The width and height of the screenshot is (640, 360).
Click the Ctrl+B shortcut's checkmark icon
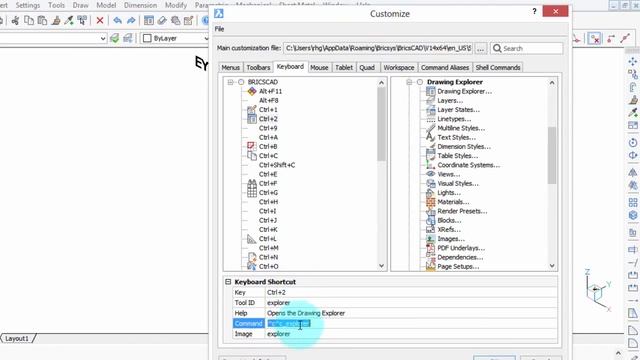(x=251, y=146)
